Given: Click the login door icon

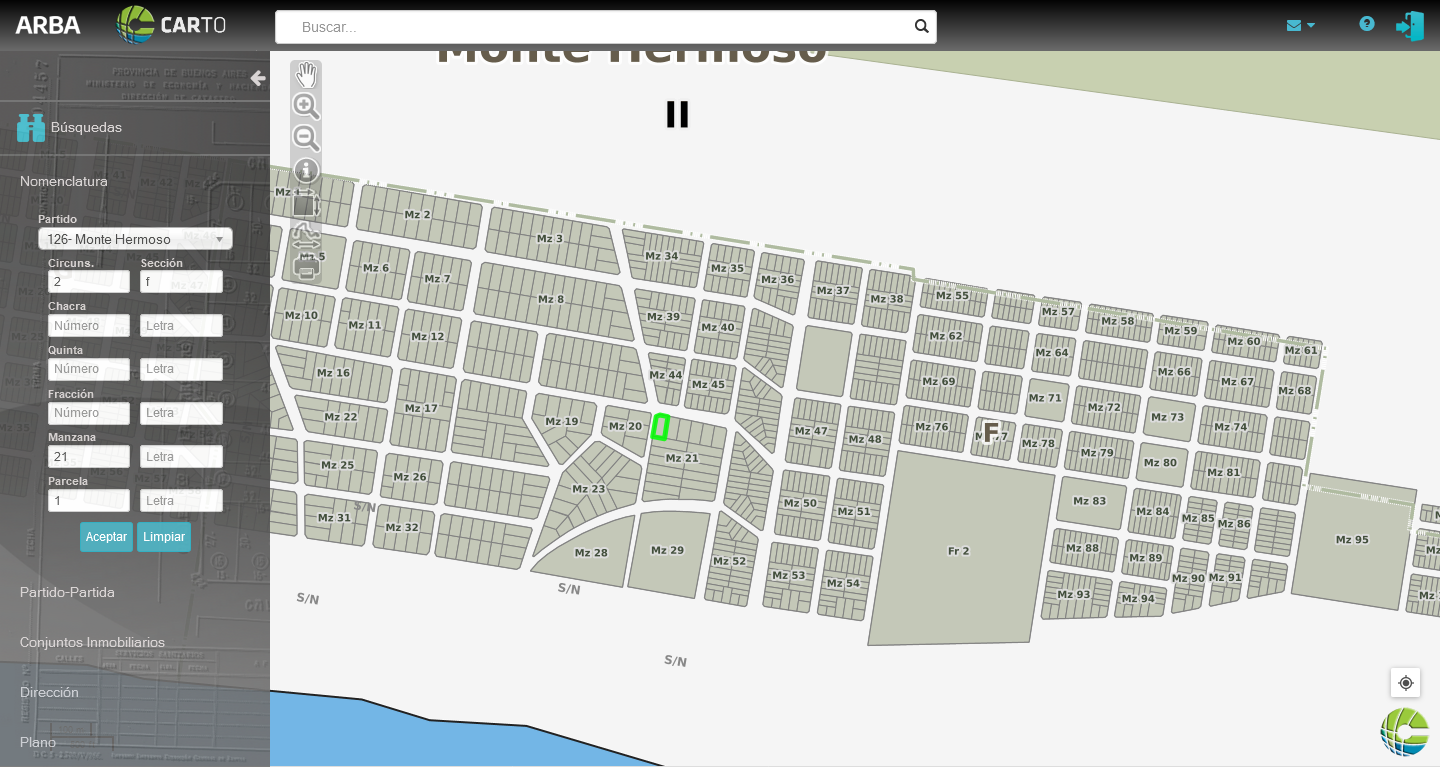Looking at the screenshot, I should pos(1410,26).
